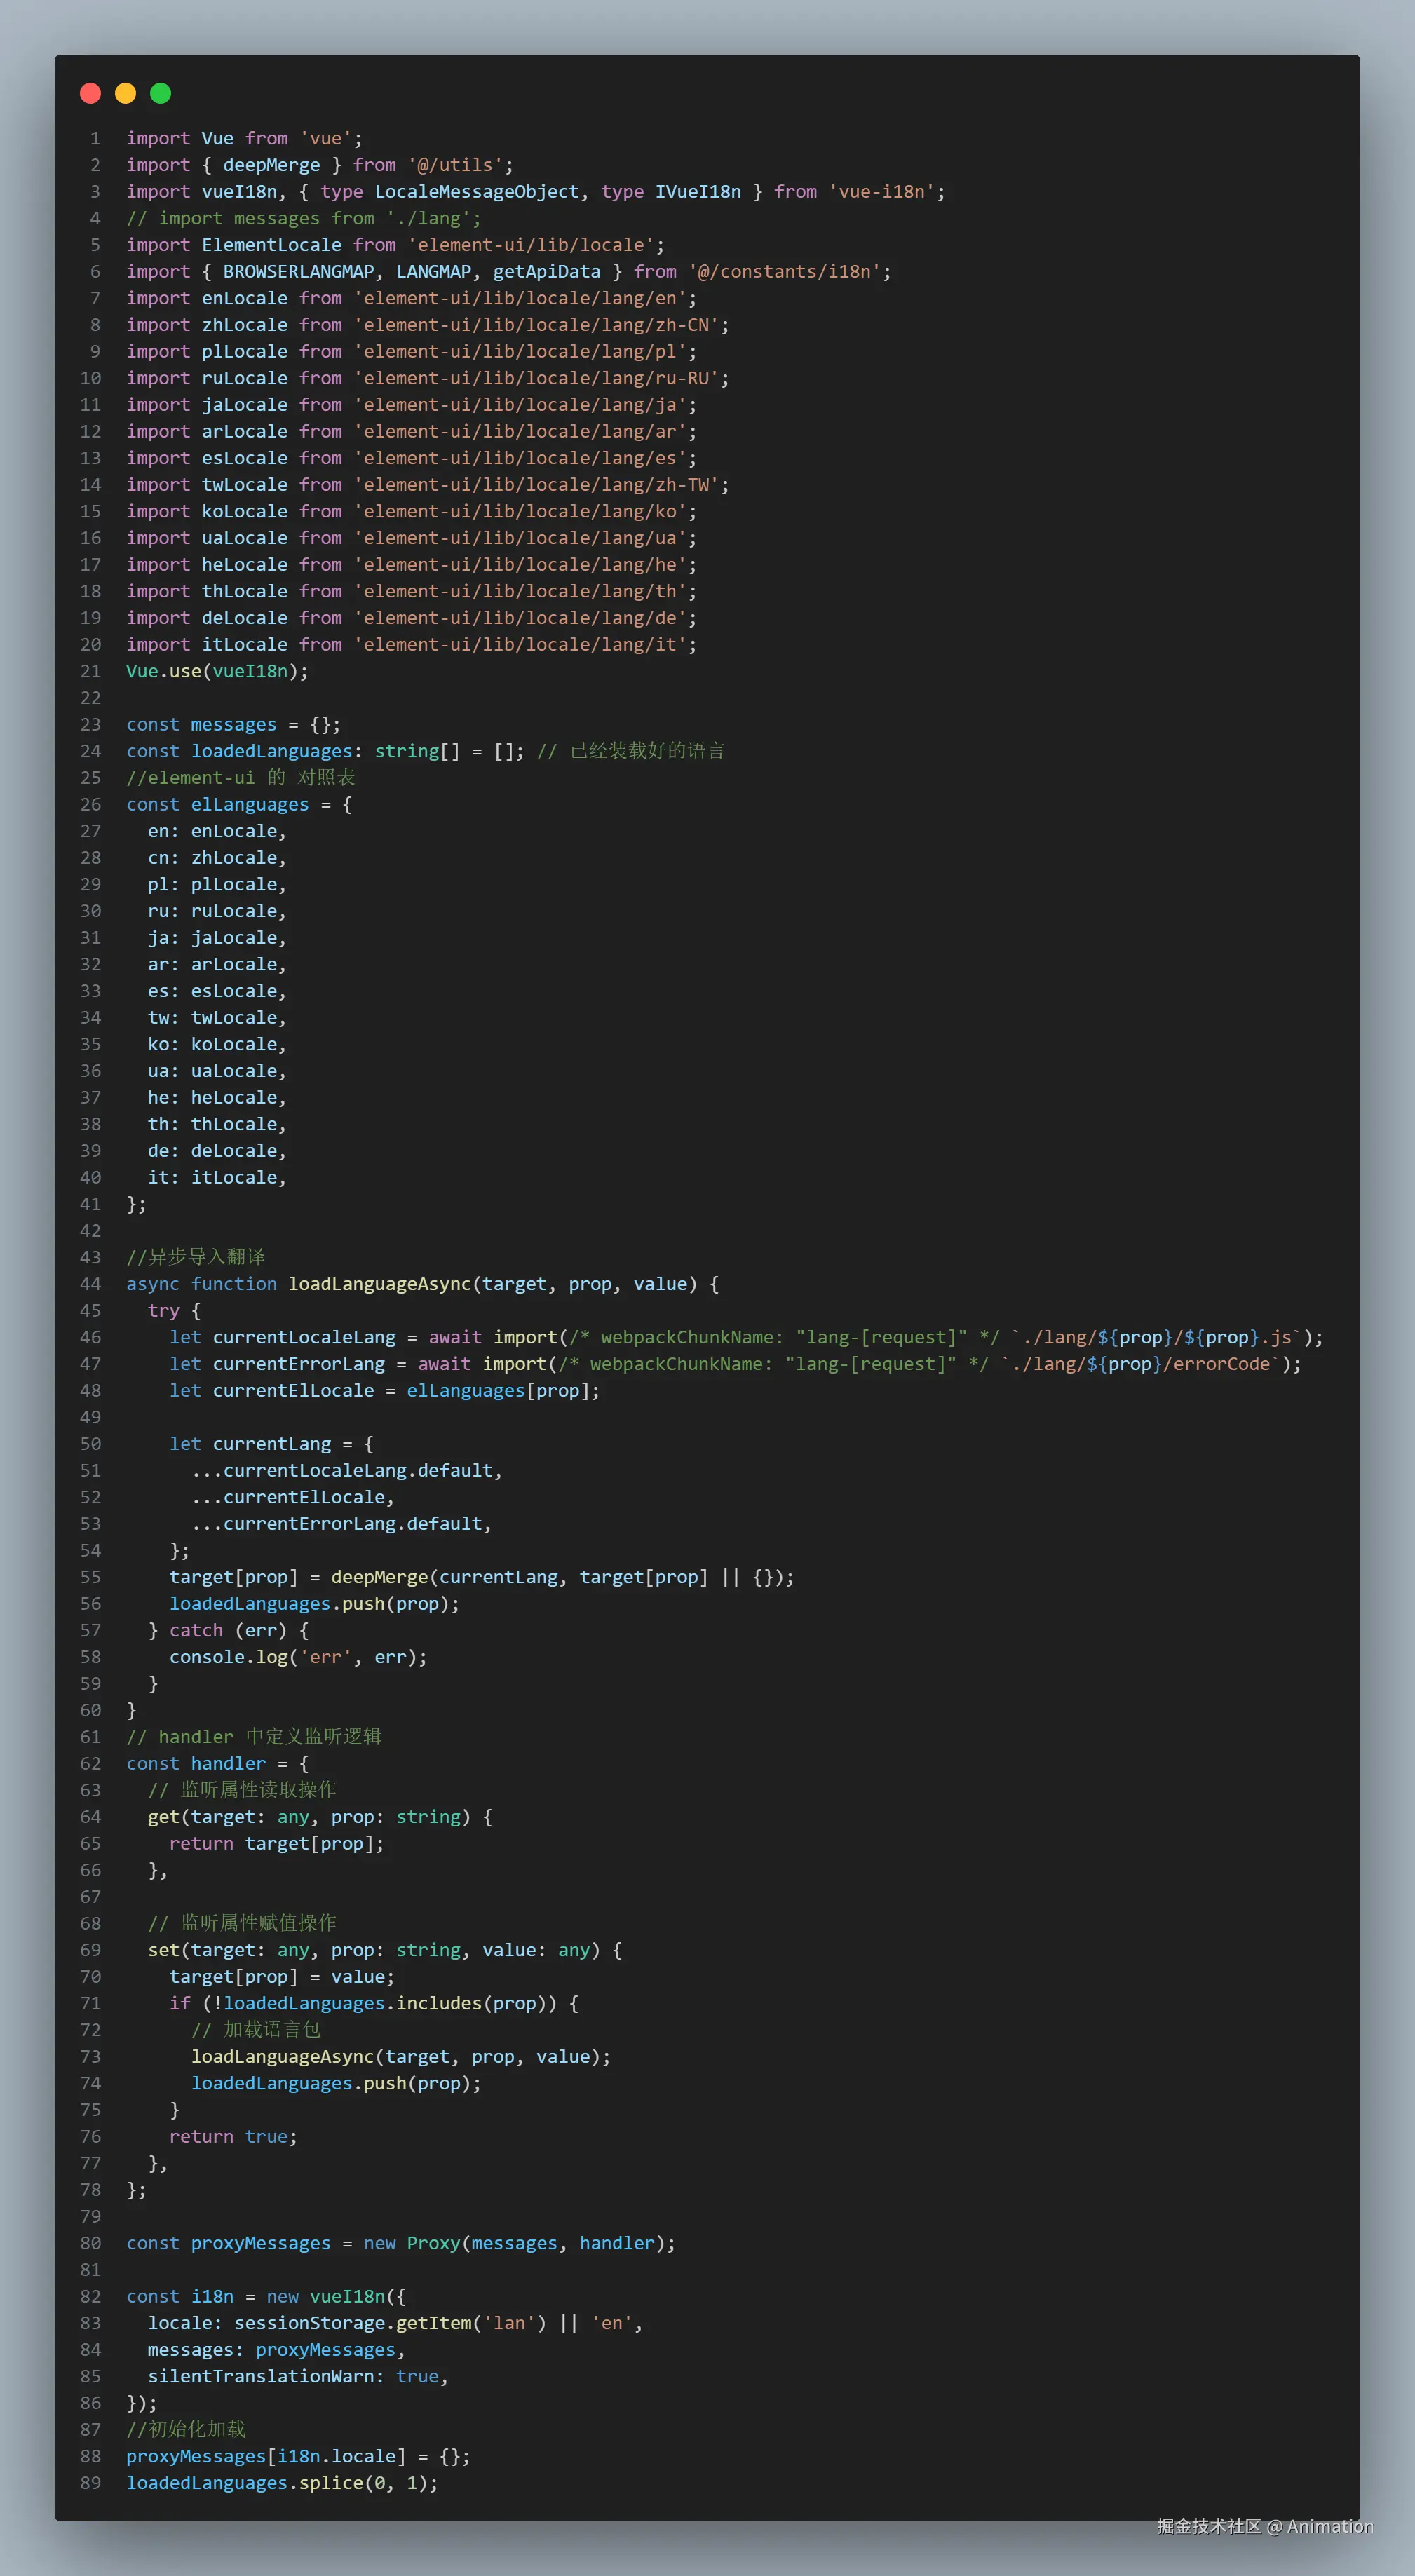
Task: Click BROWSERLANGMAP identifier on line 6
Action: tap(298, 271)
